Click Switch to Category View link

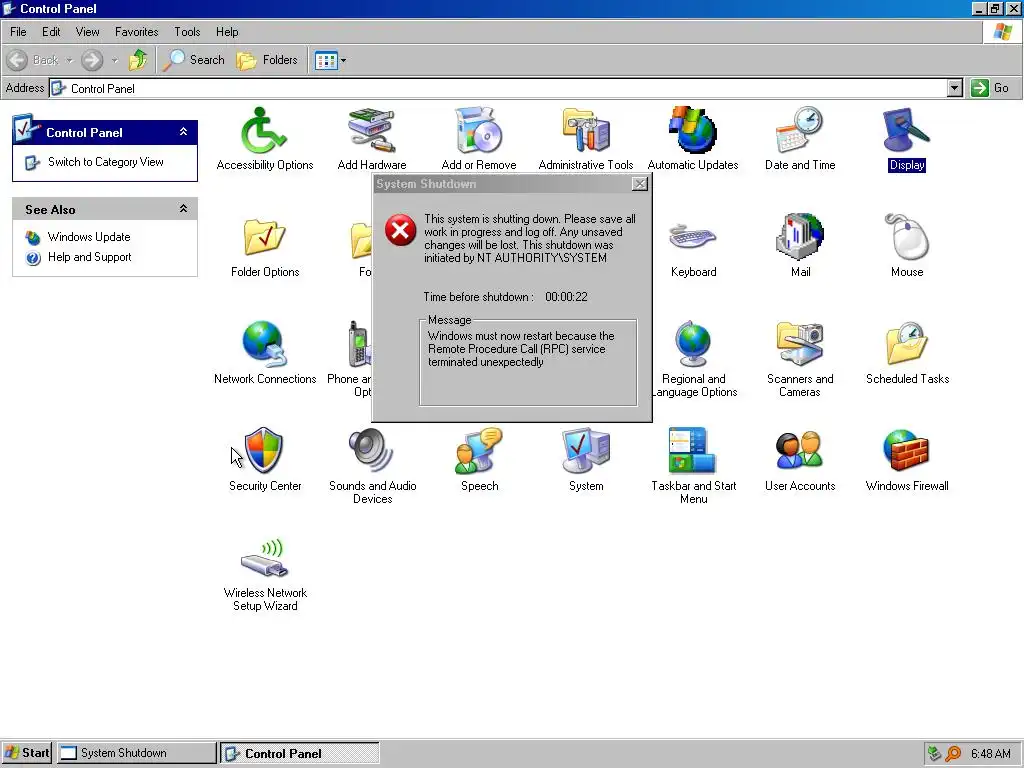tap(105, 162)
